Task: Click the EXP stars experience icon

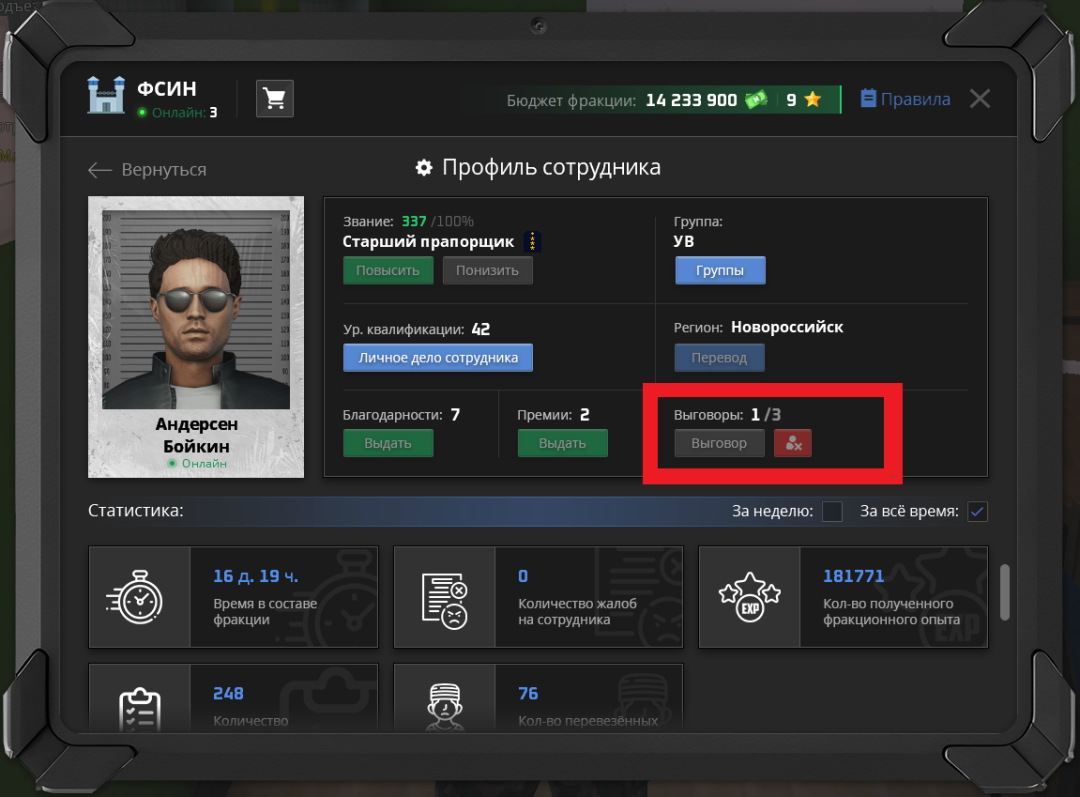Action: point(749,597)
